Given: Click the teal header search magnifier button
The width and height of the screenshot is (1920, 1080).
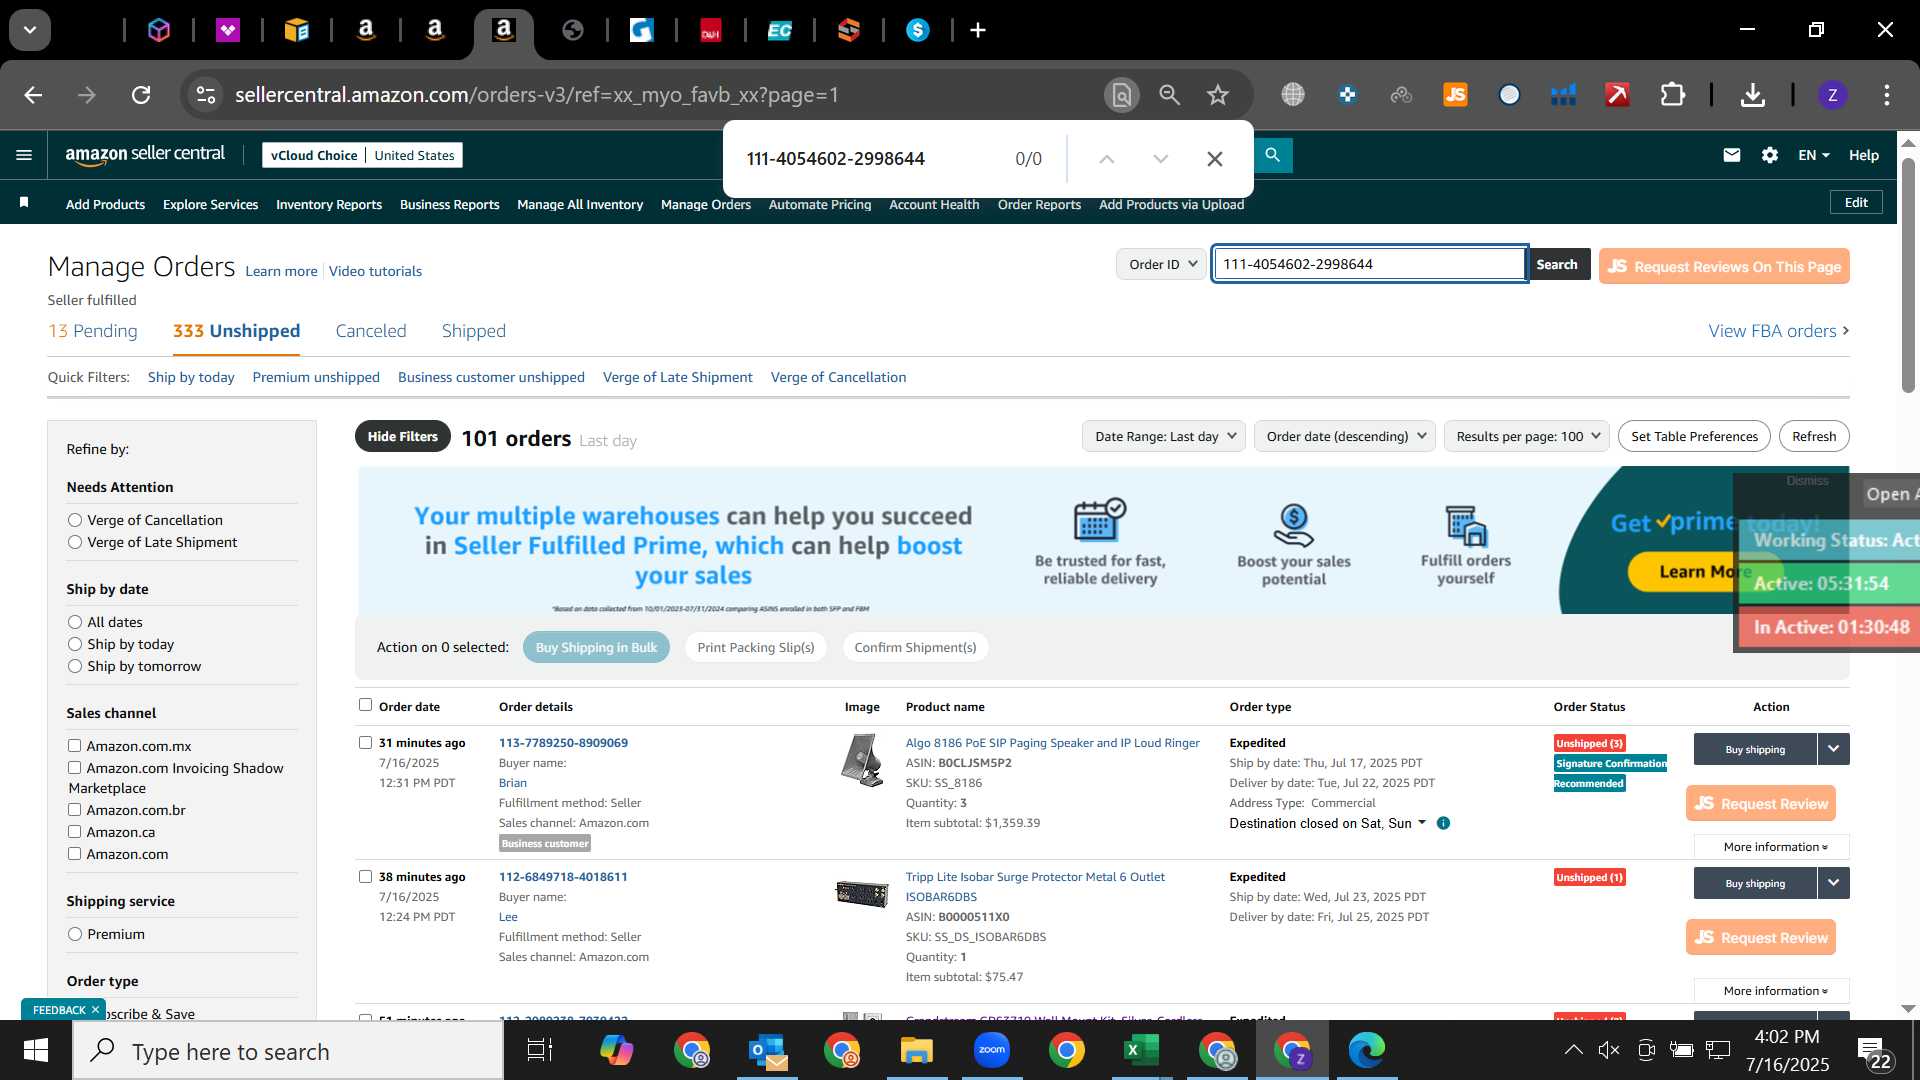Looking at the screenshot, I should (x=1272, y=155).
